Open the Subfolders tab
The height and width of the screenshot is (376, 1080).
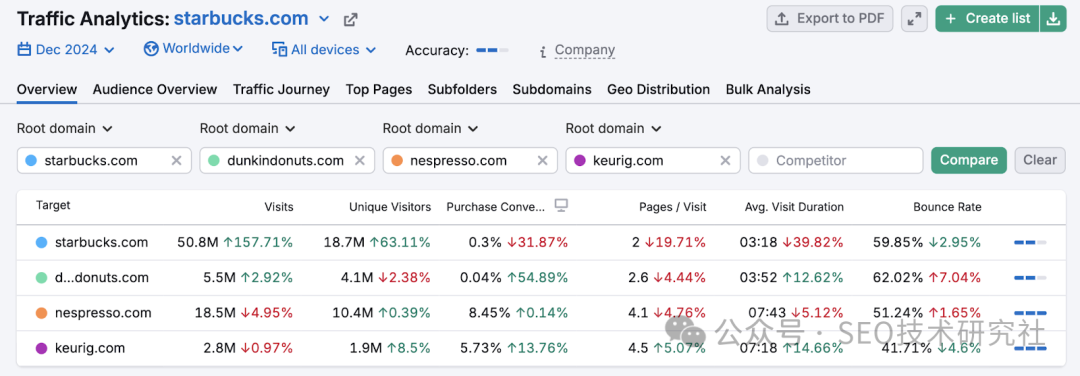tap(462, 89)
